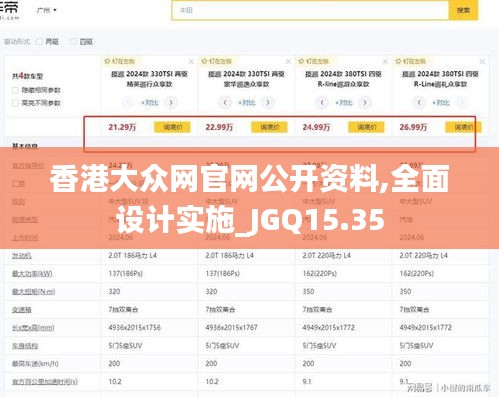
Task: Ask price for the 21.29万 model
Action: tap(172, 127)
